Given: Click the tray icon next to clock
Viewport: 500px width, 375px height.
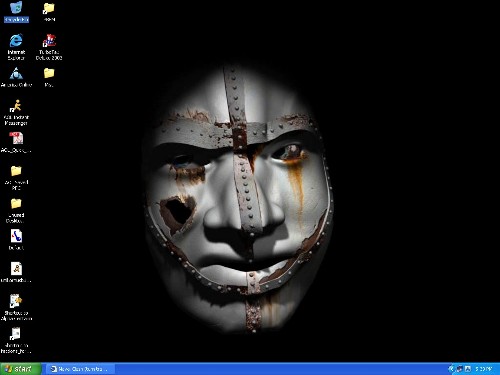Looking at the screenshot, I should coord(468,369).
